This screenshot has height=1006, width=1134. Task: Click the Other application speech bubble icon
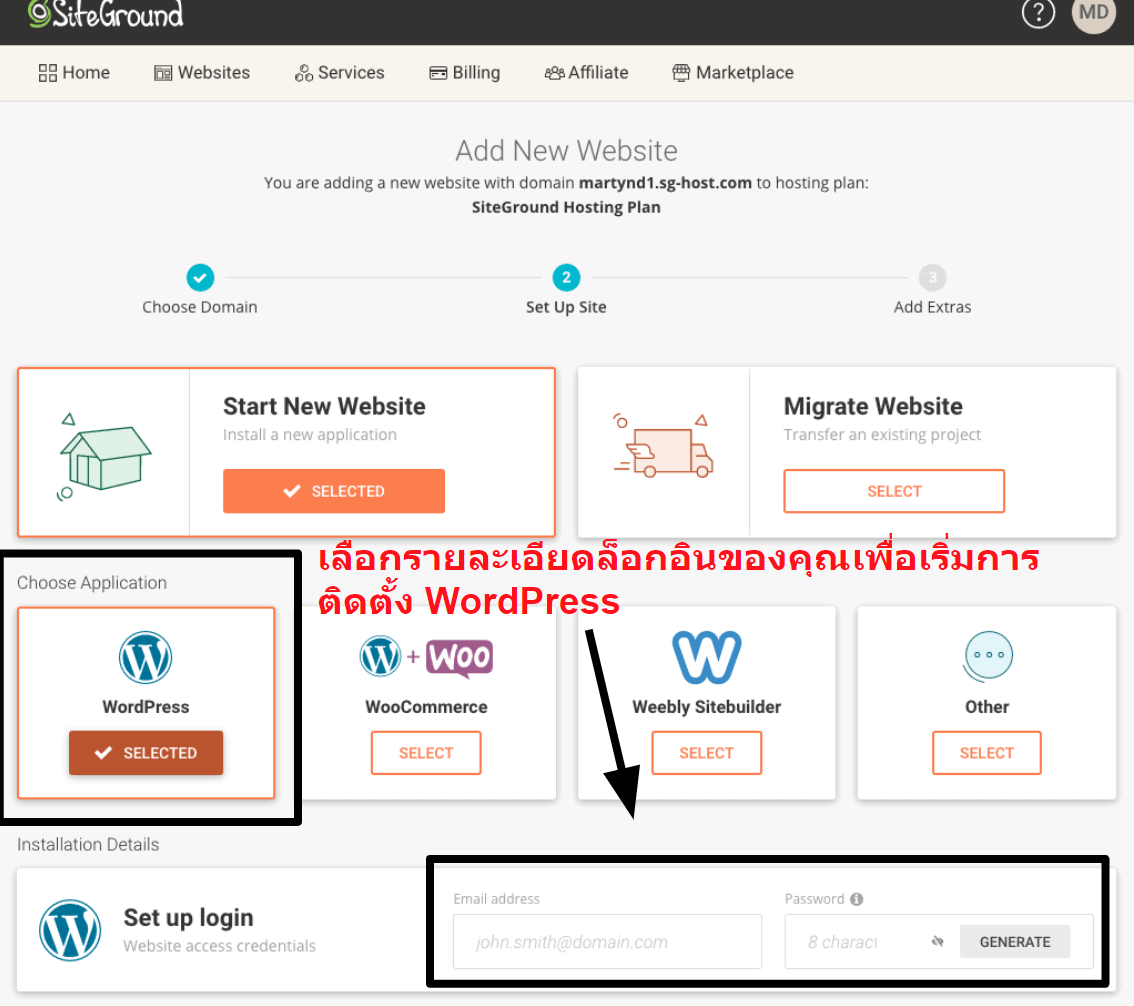[987, 656]
